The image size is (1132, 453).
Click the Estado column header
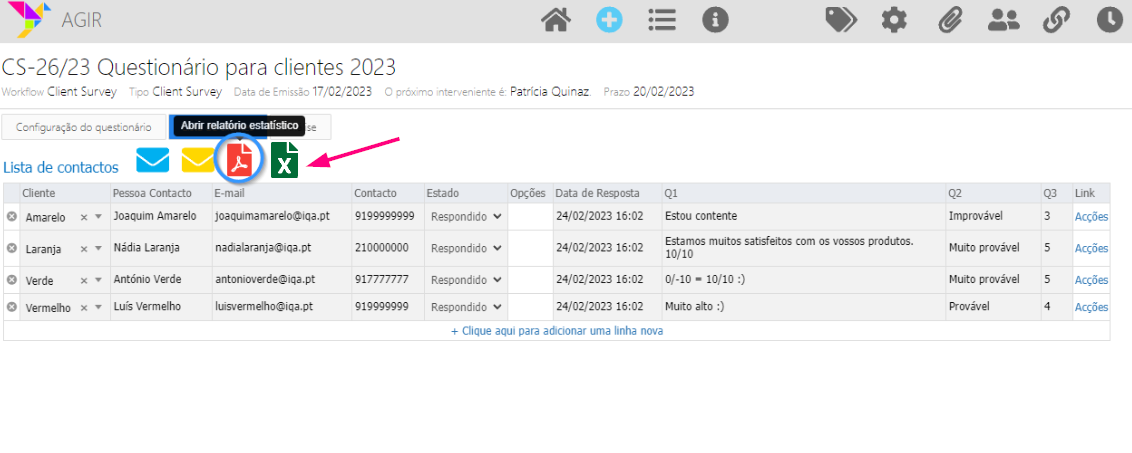pos(466,193)
